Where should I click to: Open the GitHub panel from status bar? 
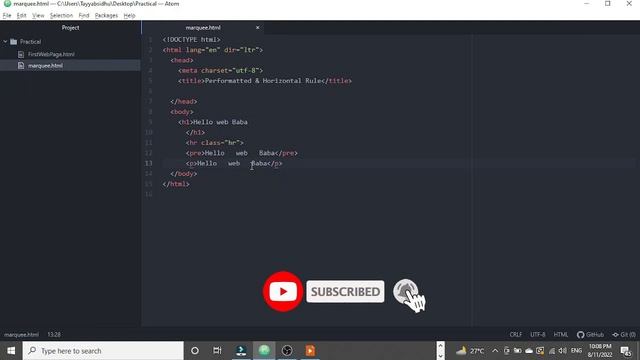tap(590, 334)
